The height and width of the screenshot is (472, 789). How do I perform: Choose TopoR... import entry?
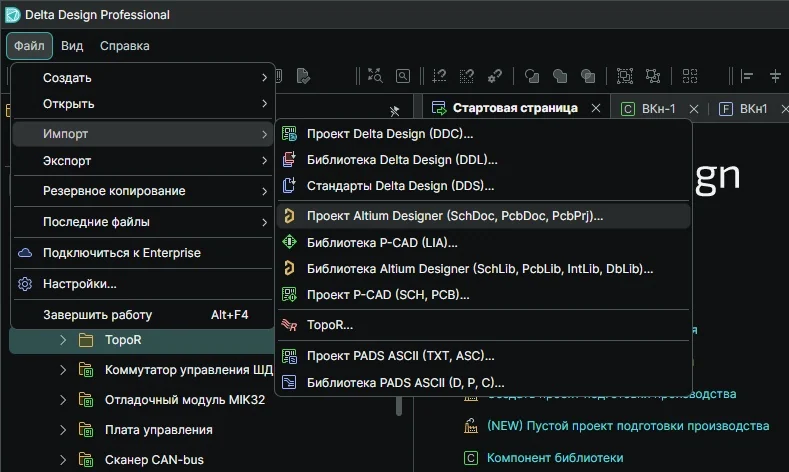click(x=483, y=325)
